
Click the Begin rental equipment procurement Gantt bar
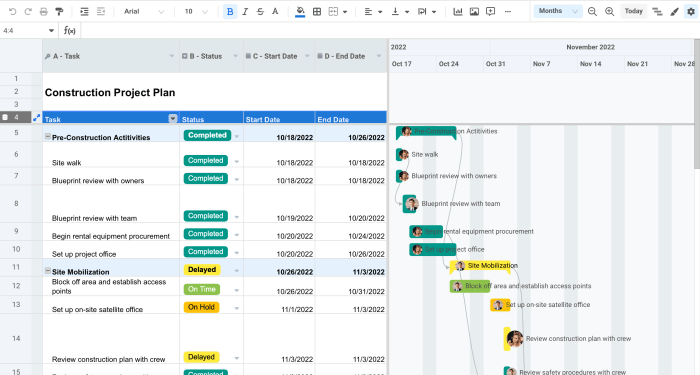tap(426, 231)
